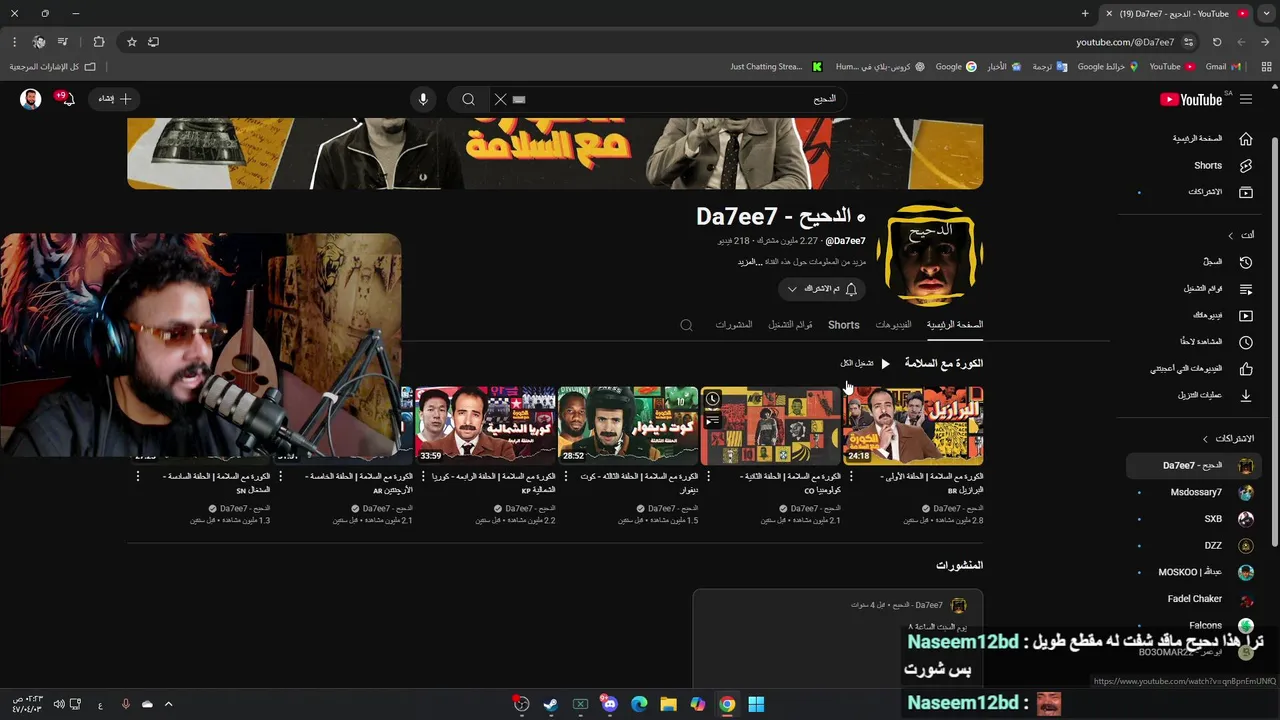Screen dimensions: 1280x720
Task: Switch to Playlists (قوائم التشغيل) channel tab
Action: (x=790, y=325)
